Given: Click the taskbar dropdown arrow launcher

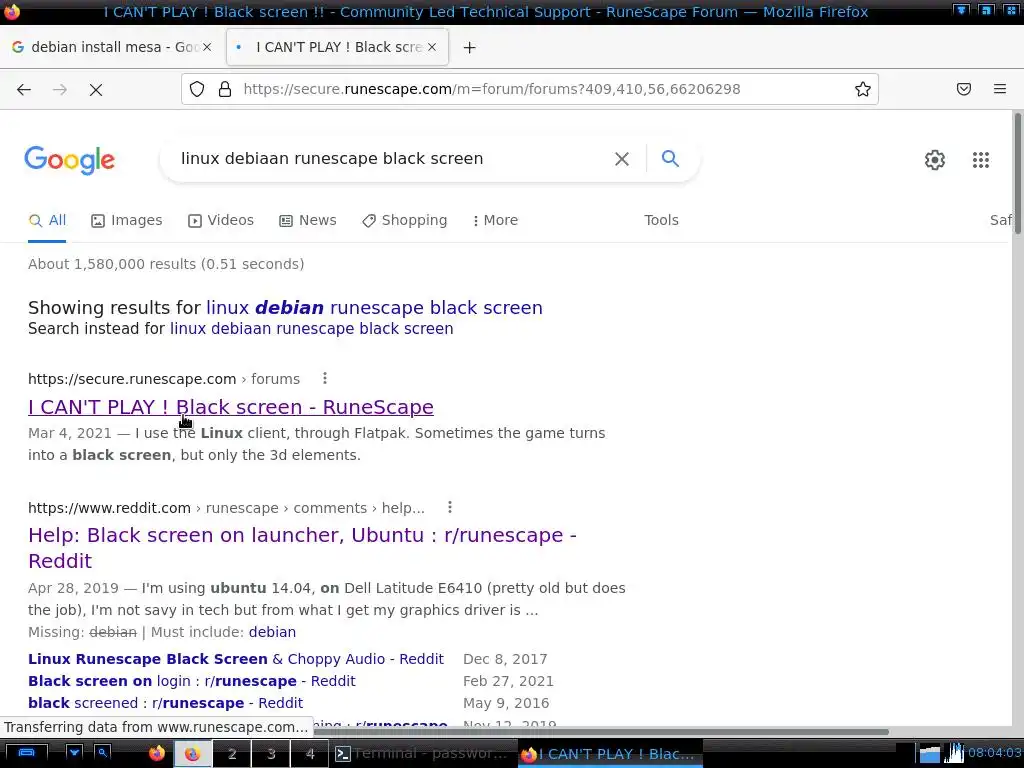Looking at the screenshot, I should tap(74, 753).
